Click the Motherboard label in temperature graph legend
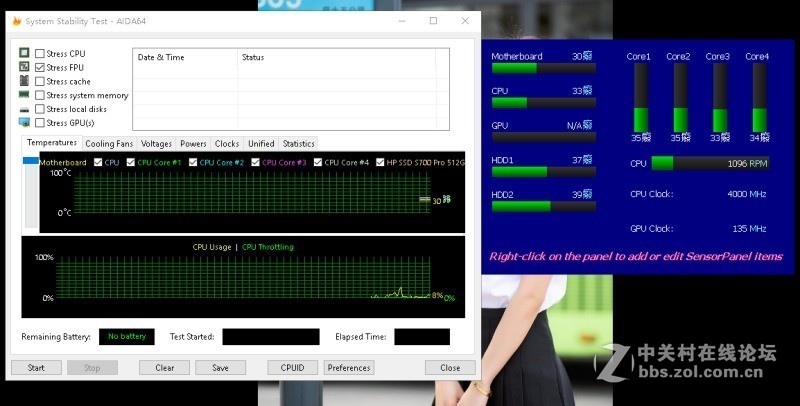Screen dimensions: 800x406 63,162
